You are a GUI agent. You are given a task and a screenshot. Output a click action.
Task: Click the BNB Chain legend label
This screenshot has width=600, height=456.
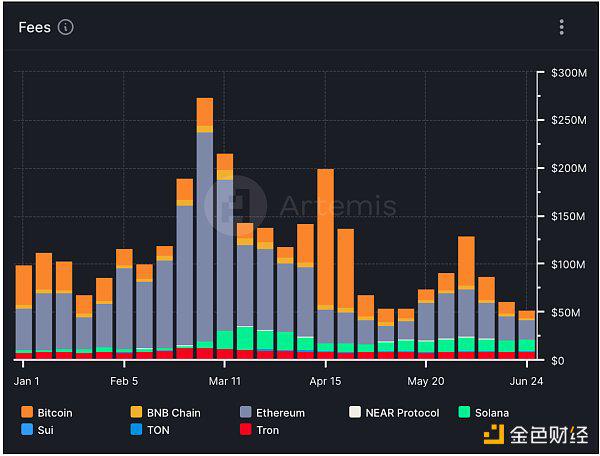[x=174, y=413]
